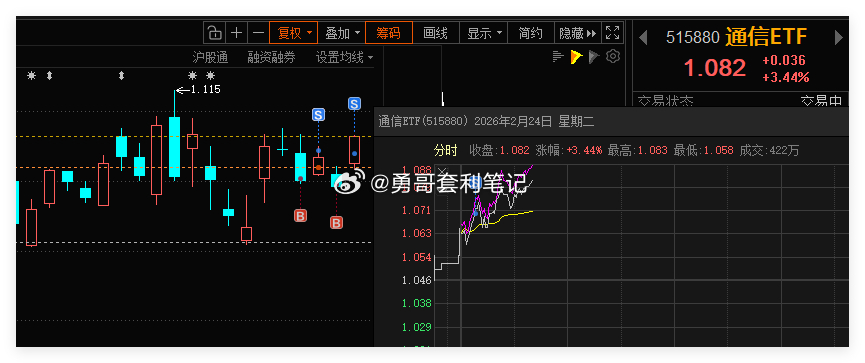This screenshot has width=865, height=363.
Task: Click 隐藏 to hide the side panel
Action: point(577,33)
